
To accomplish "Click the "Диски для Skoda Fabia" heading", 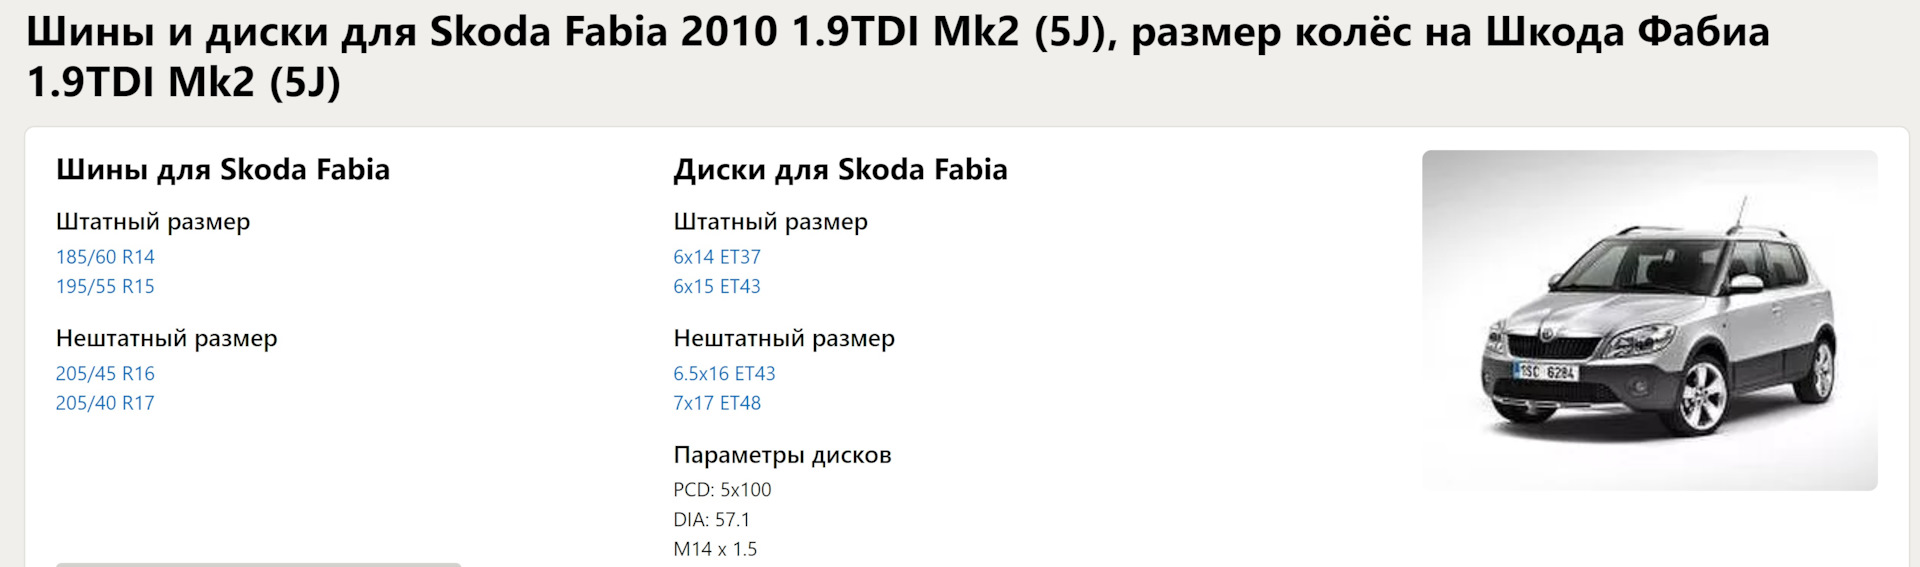I will 840,170.
